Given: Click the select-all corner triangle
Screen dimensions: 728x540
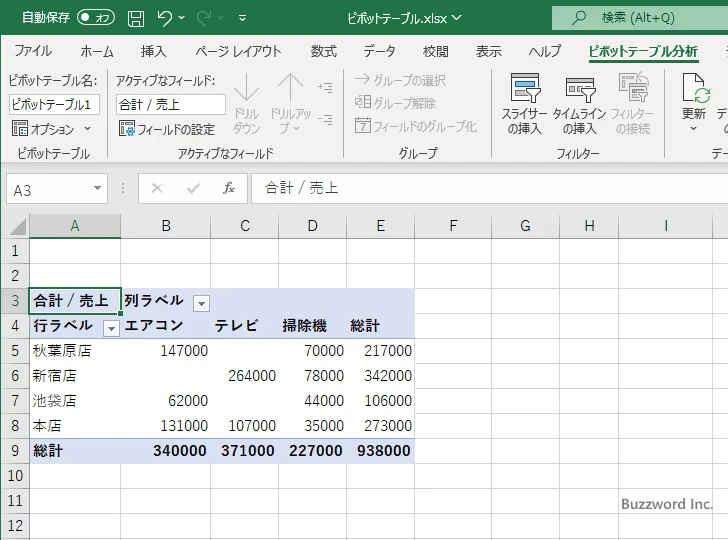Looking at the screenshot, I should (17, 227).
